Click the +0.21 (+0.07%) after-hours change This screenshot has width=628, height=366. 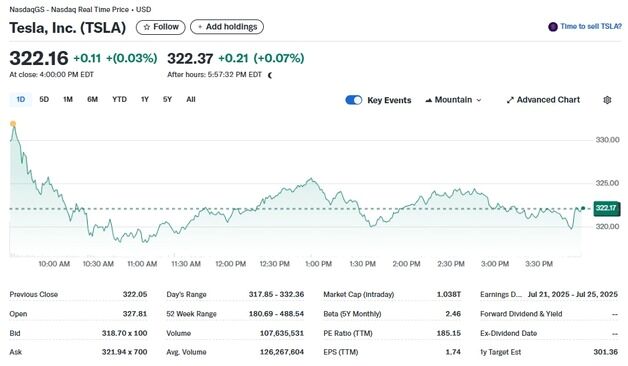[261, 58]
